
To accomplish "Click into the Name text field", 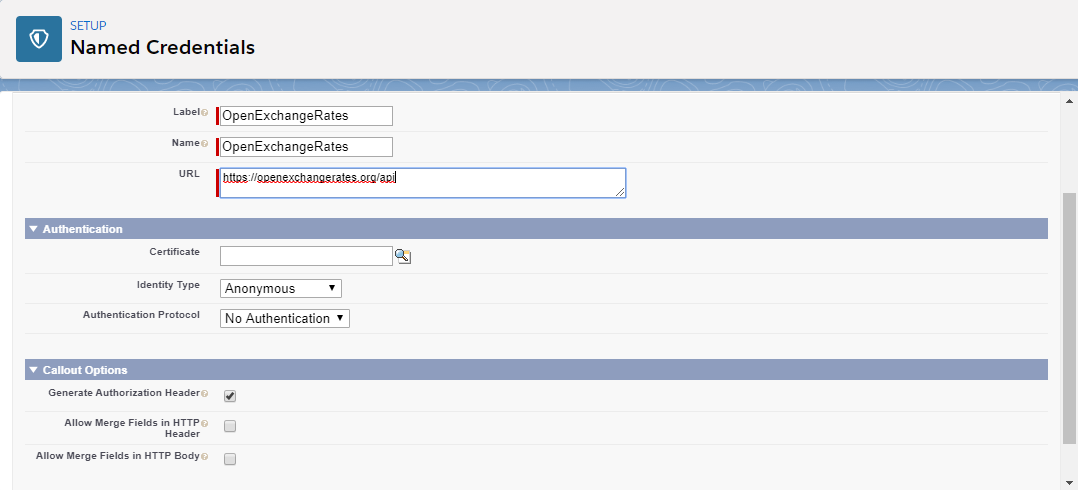I will point(307,147).
